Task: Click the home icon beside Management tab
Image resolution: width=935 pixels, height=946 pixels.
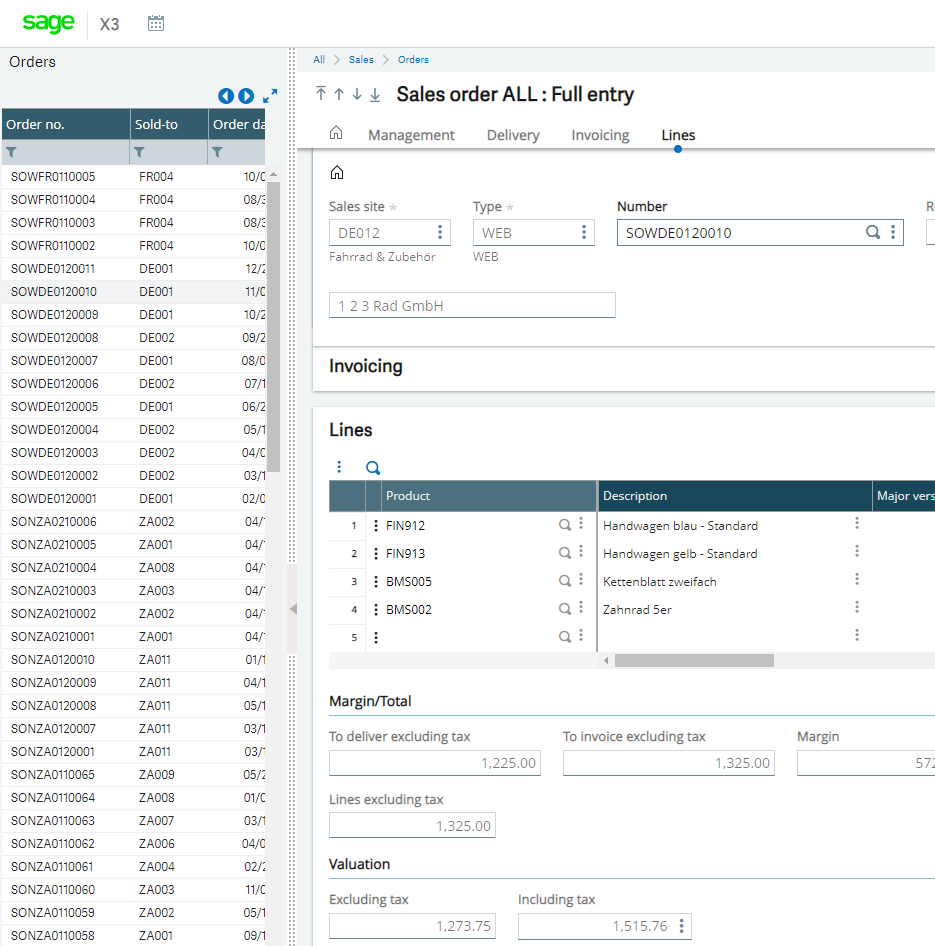Action: (x=336, y=134)
